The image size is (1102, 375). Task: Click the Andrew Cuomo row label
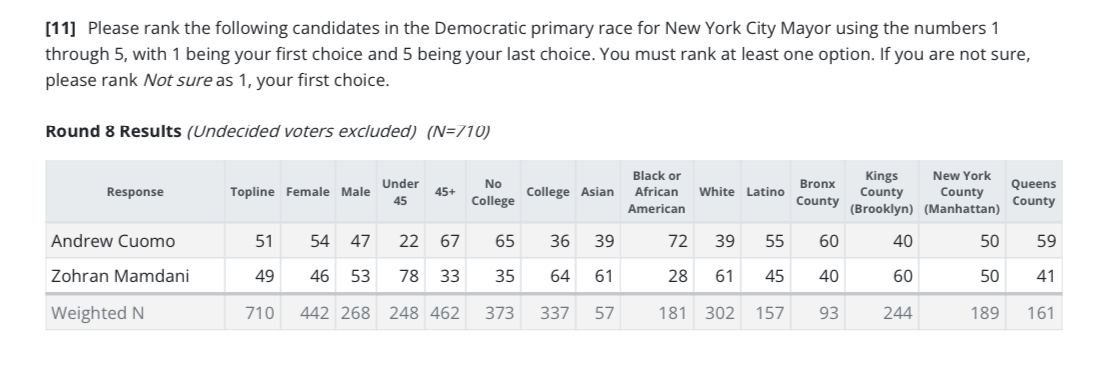pyautogui.click(x=113, y=241)
